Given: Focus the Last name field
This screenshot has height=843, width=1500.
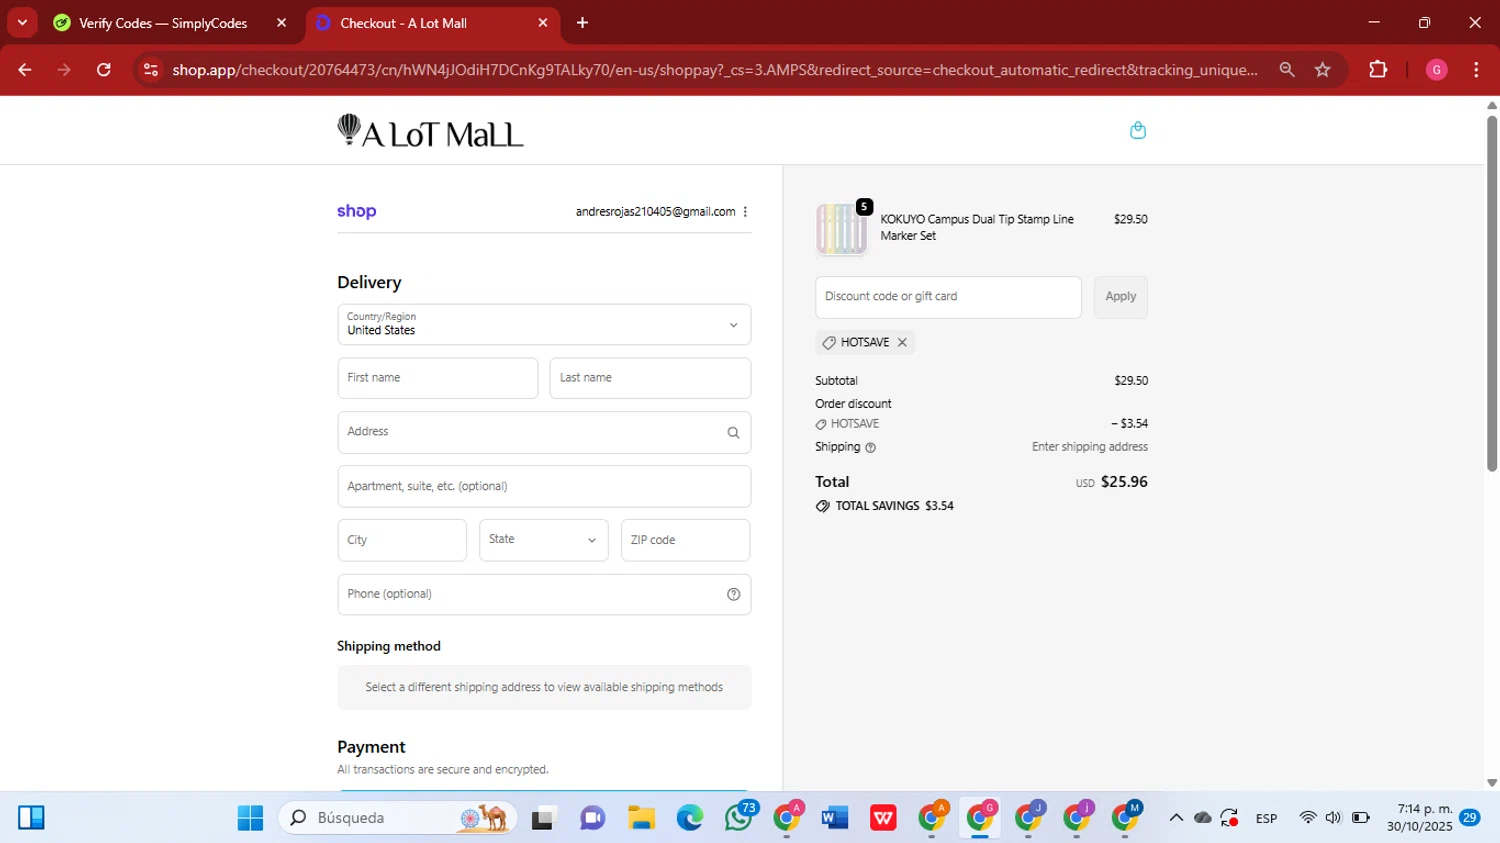Looking at the screenshot, I should (650, 378).
